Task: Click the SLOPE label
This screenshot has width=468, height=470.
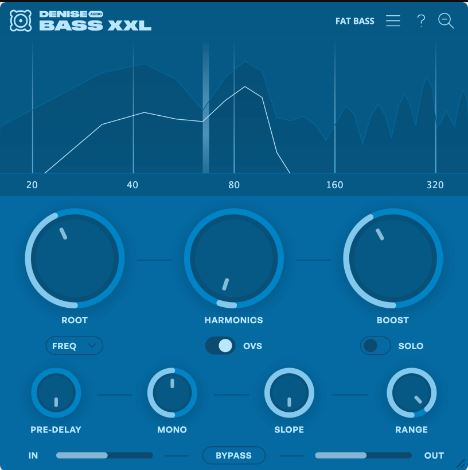Action: (x=289, y=429)
